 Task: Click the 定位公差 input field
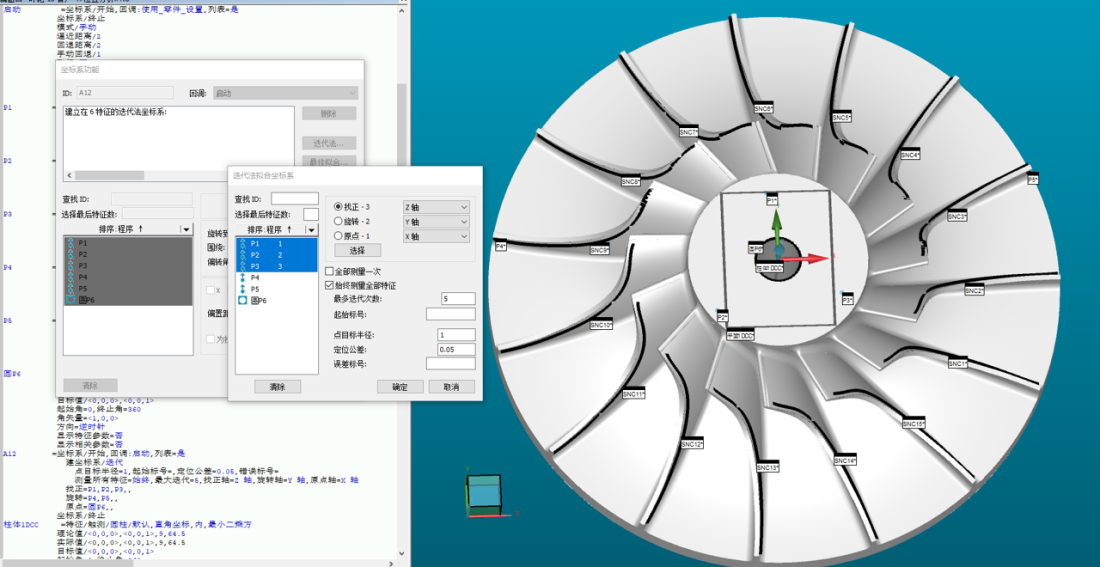[x=457, y=349]
